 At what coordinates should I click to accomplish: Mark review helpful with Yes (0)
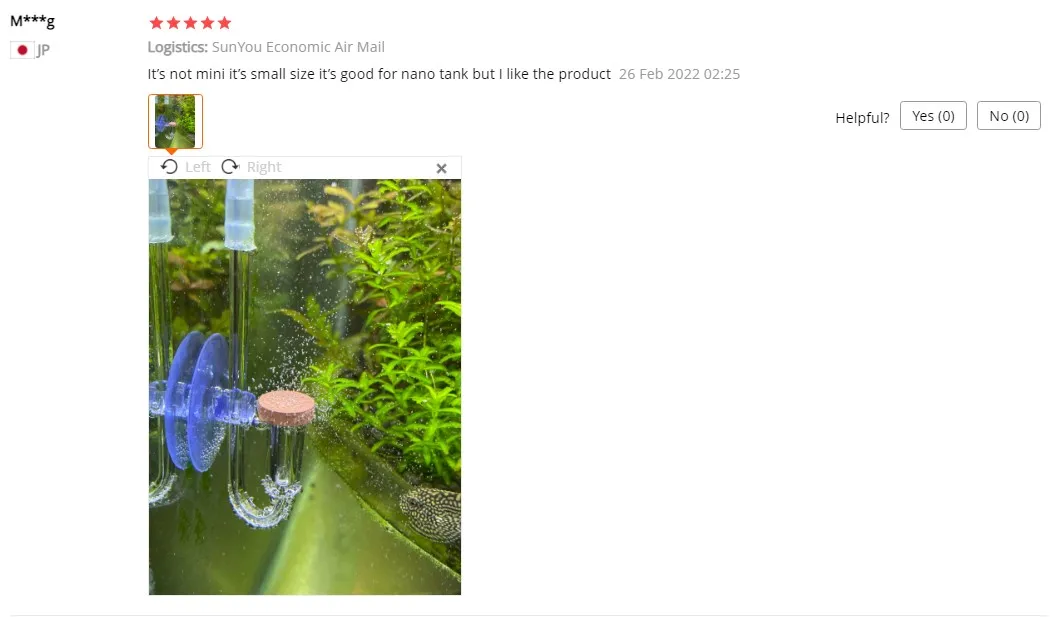[933, 115]
